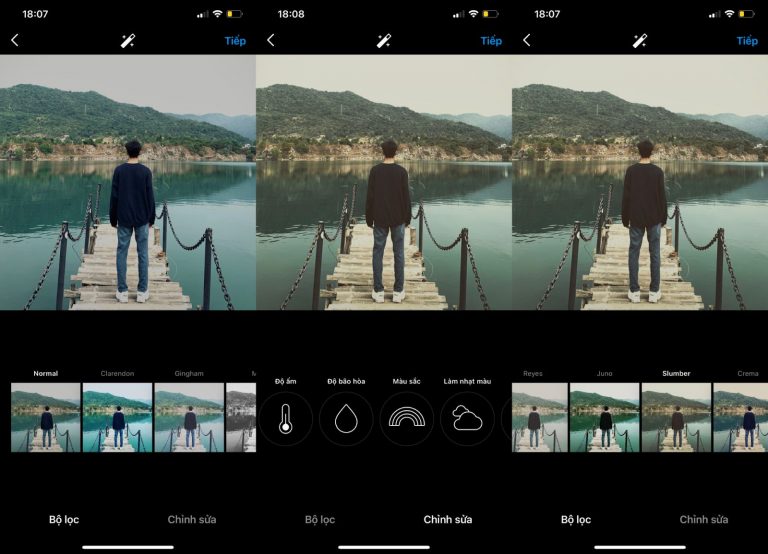Viewport: 768px width, 554px height.
Task: Choose the Làm nhạt màu cloud icon
Action: (x=467, y=418)
